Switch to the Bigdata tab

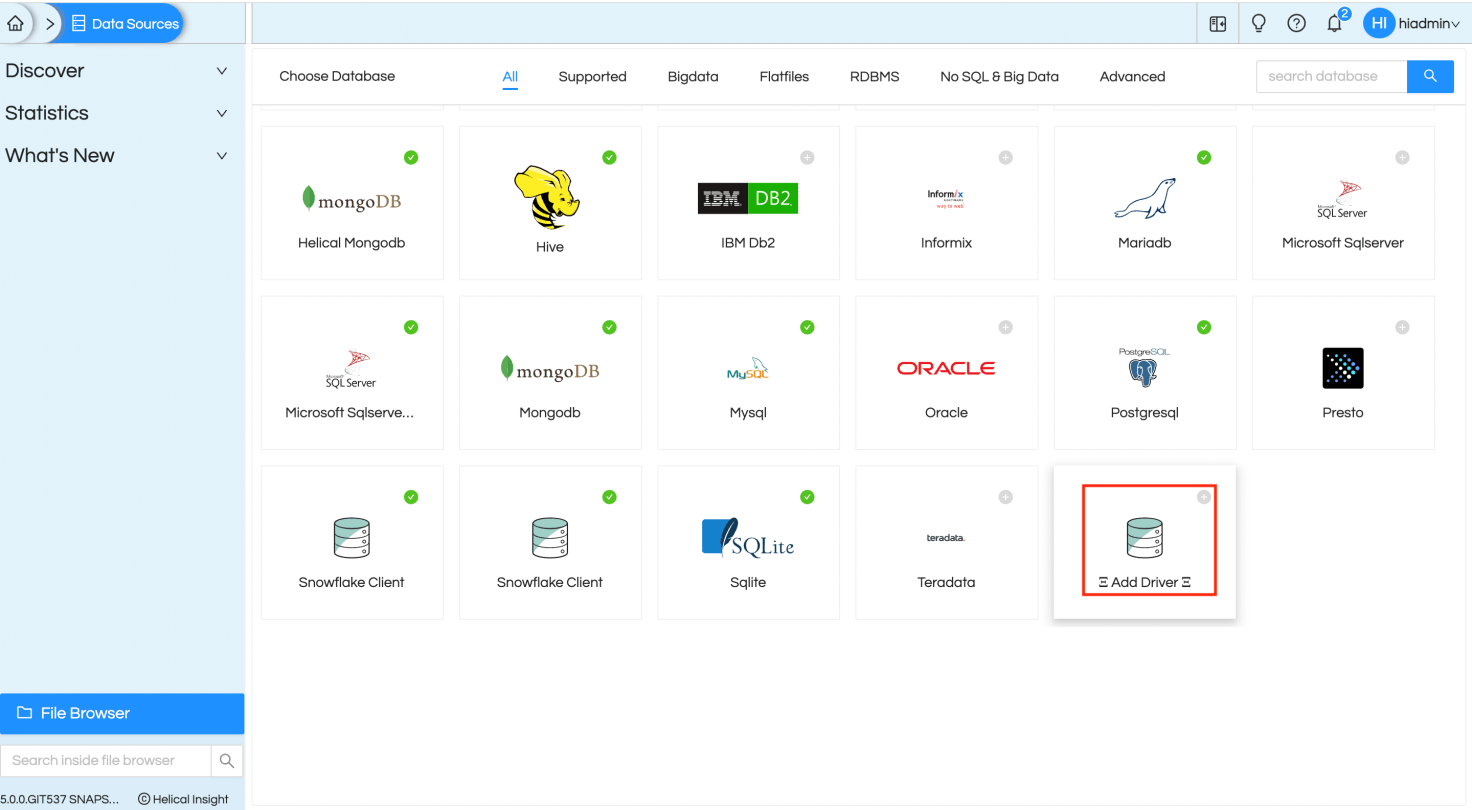click(693, 76)
